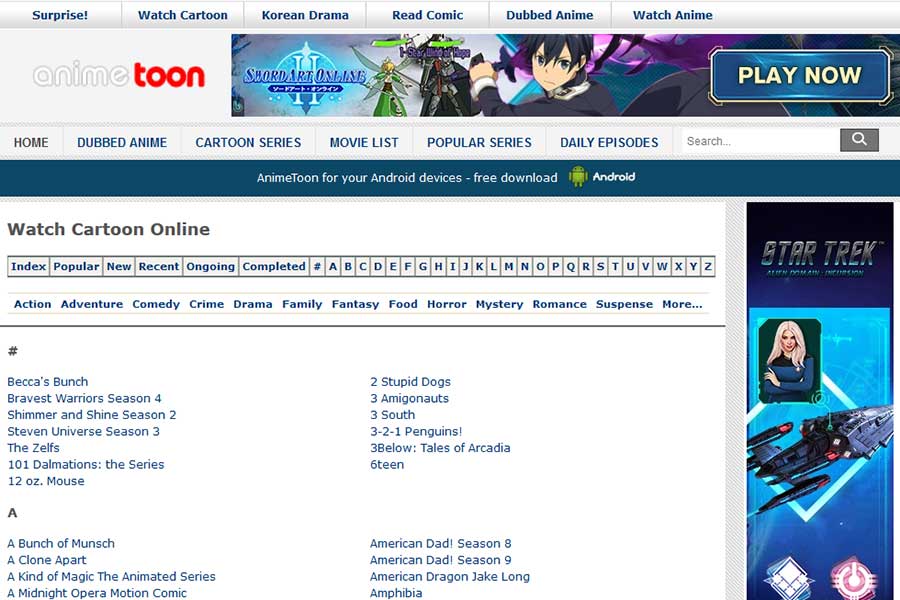Open the Star Trek sidebar advertisement

[x=820, y=401]
